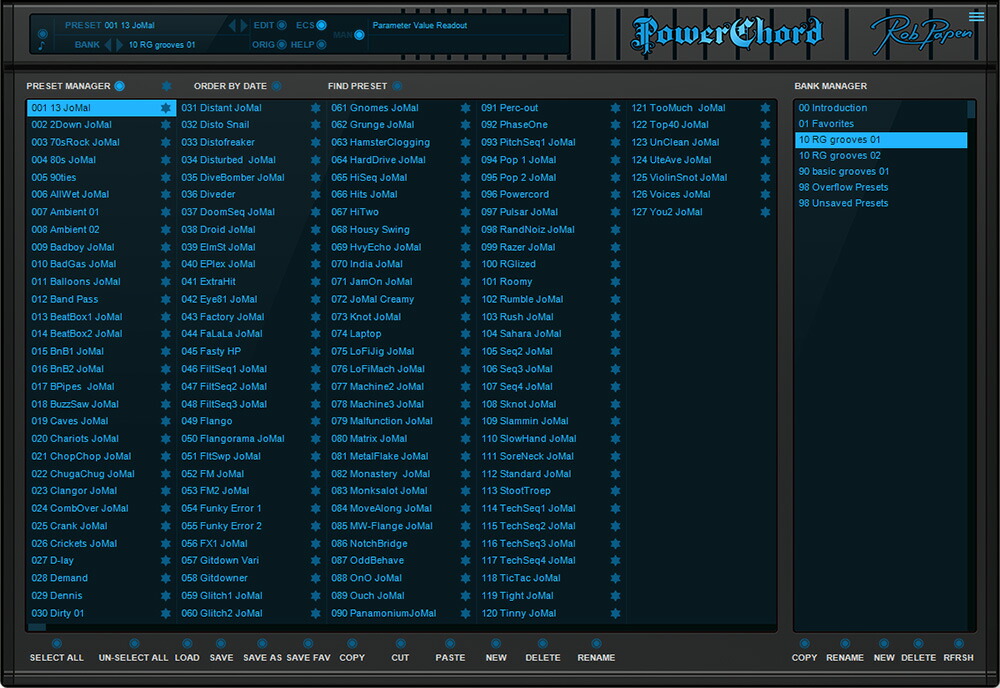Image resolution: width=1000 pixels, height=688 pixels.
Task: Click the PowerChord logo
Action: tap(726, 33)
